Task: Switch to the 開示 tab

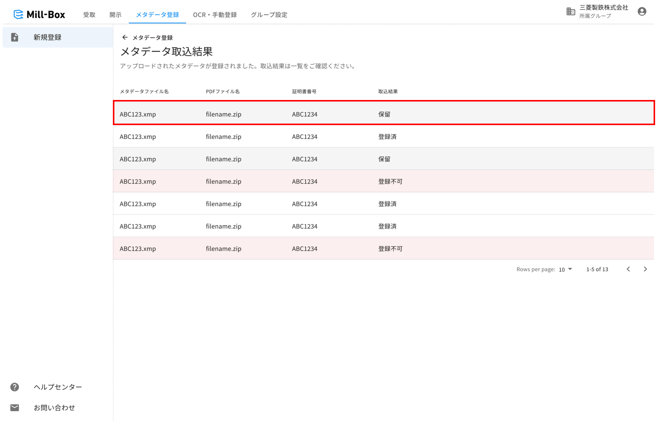Action: coord(115,15)
